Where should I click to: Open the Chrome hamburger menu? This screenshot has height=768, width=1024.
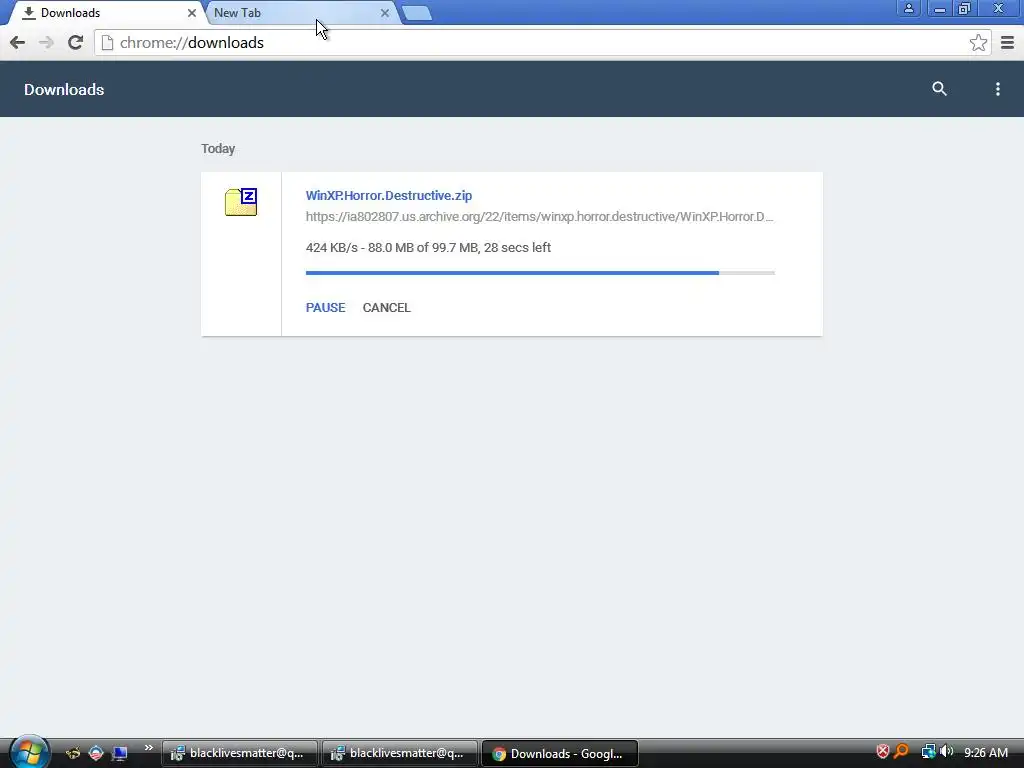pos(1007,42)
